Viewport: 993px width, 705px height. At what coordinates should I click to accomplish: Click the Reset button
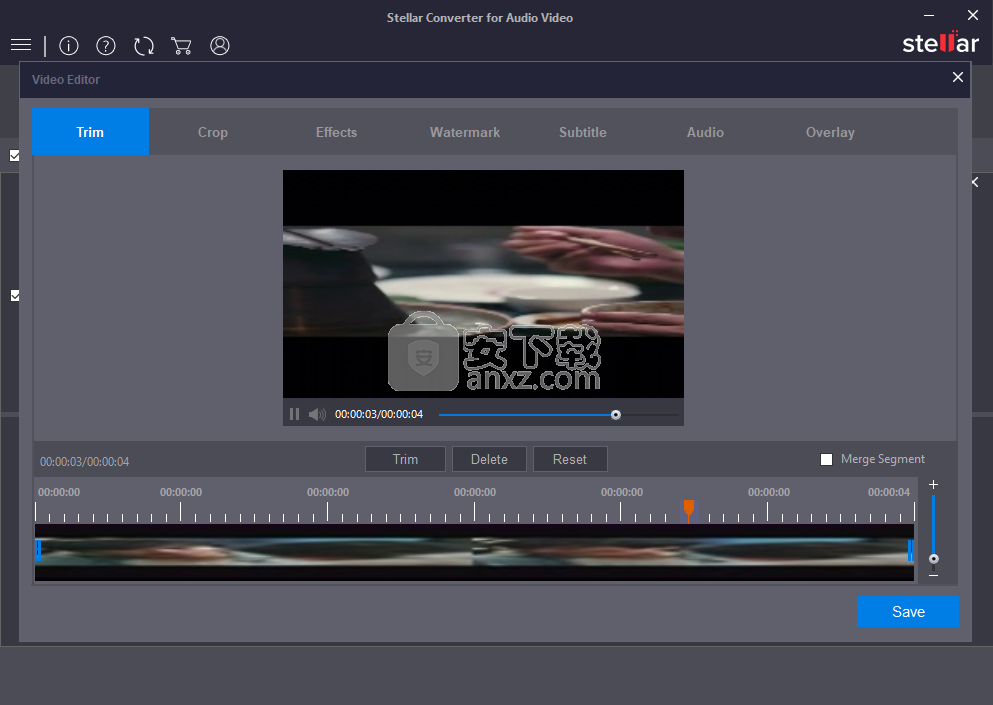click(x=570, y=459)
